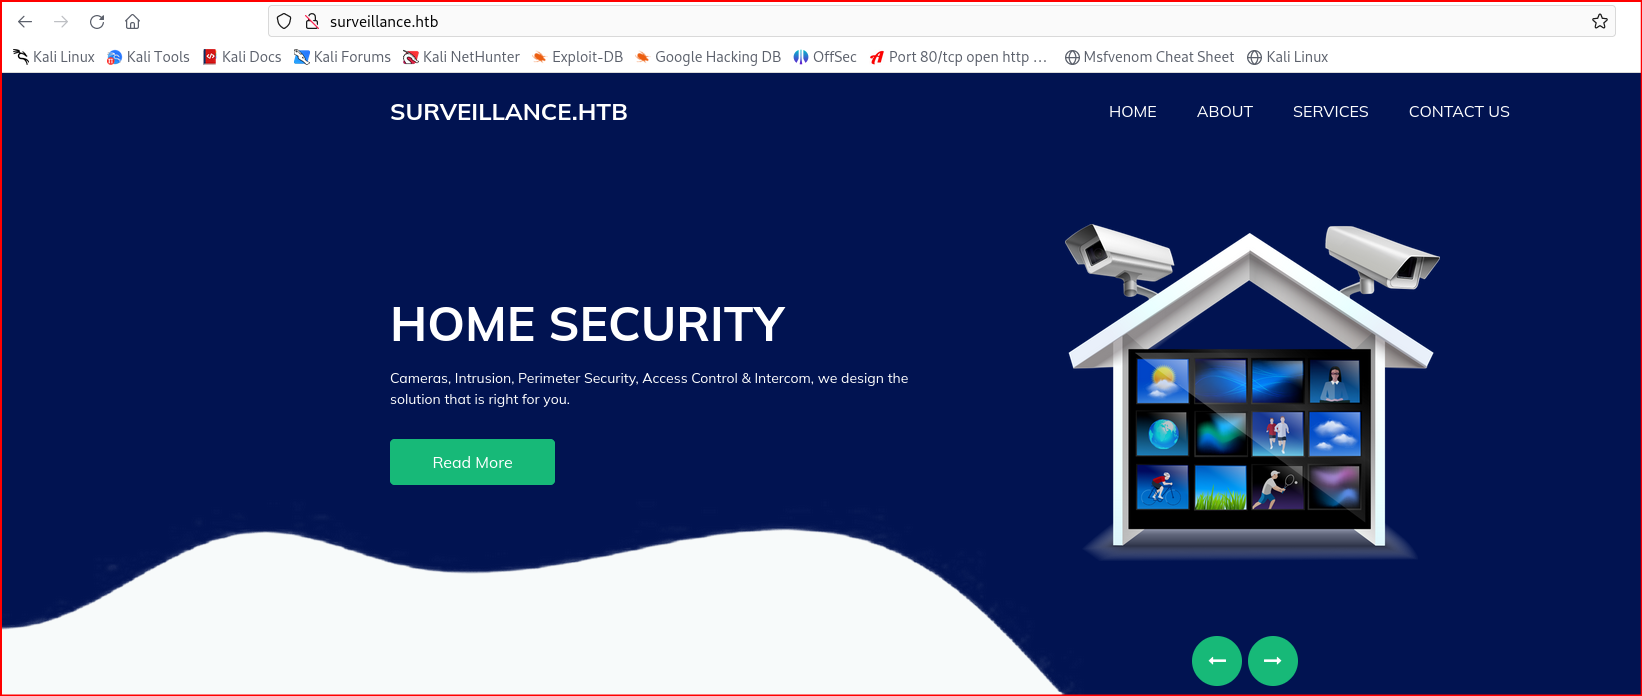Click the browser back arrow

point(25,21)
